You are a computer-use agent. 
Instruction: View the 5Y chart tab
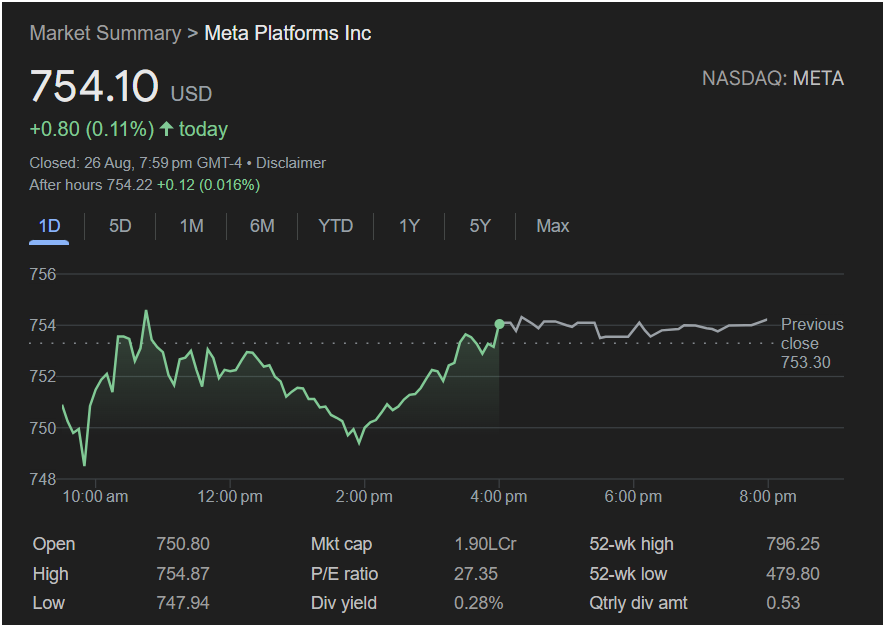click(480, 226)
